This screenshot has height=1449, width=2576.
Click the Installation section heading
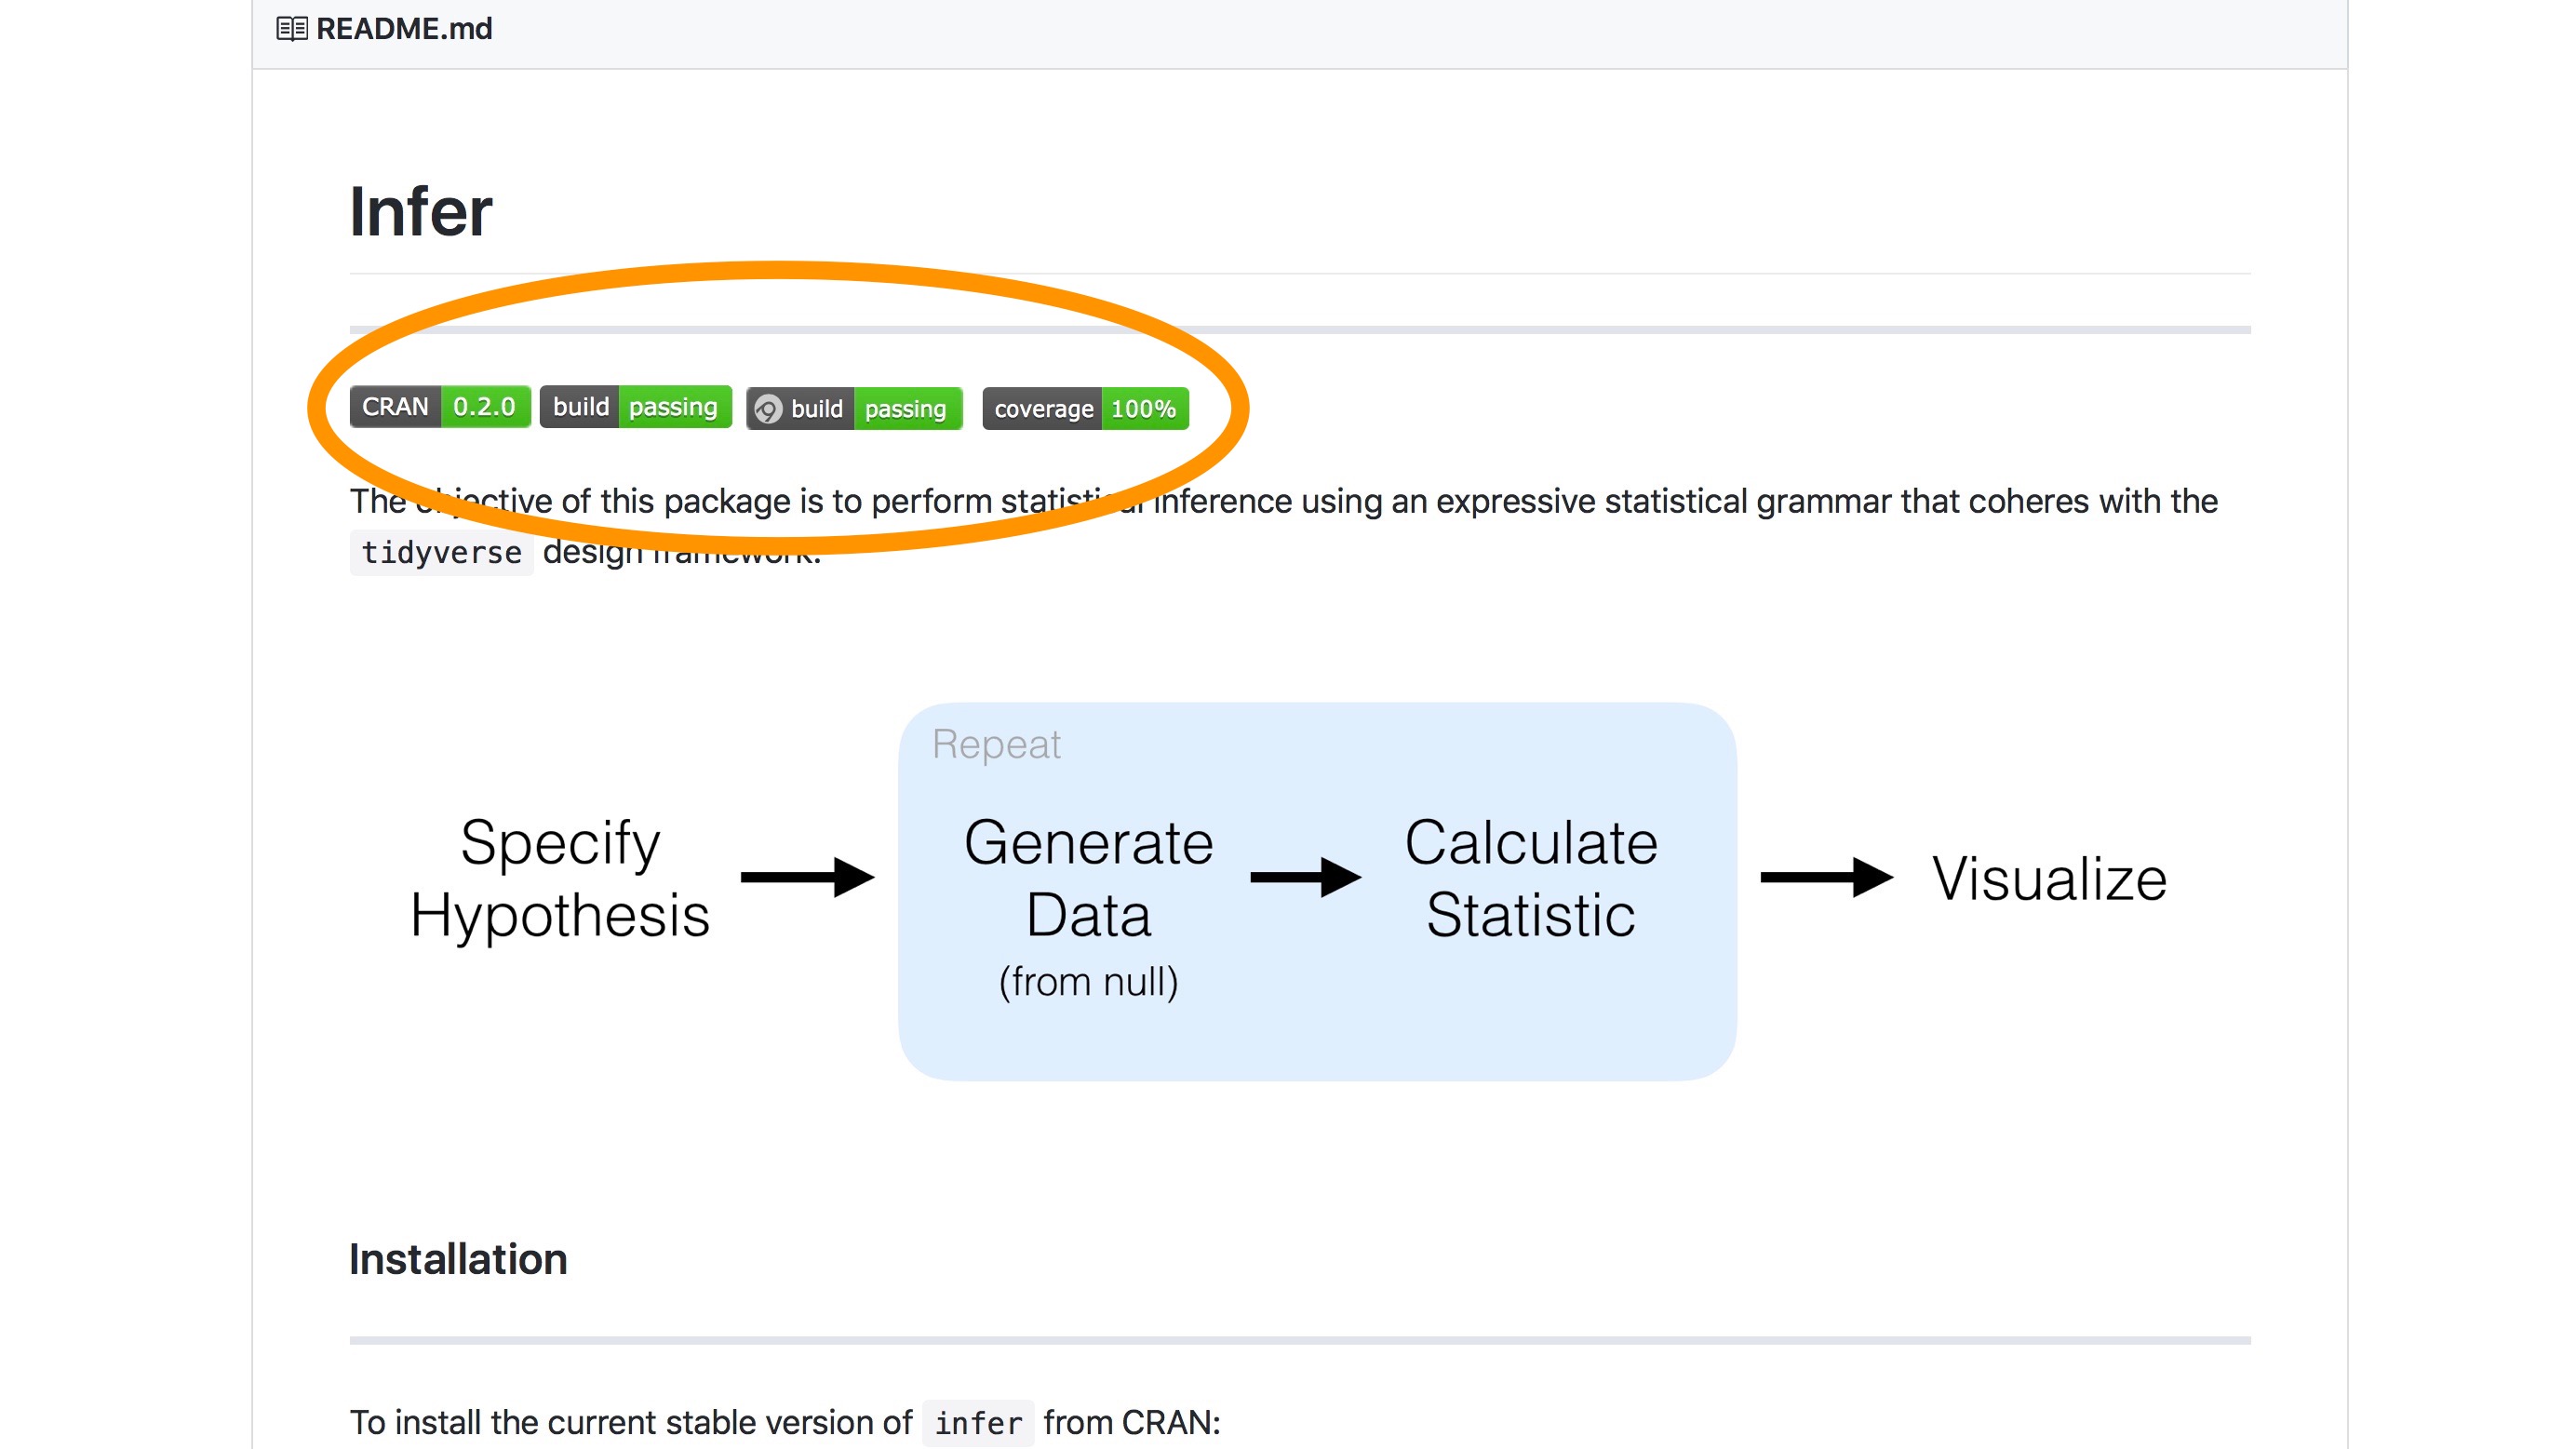pyautogui.click(x=458, y=1259)
